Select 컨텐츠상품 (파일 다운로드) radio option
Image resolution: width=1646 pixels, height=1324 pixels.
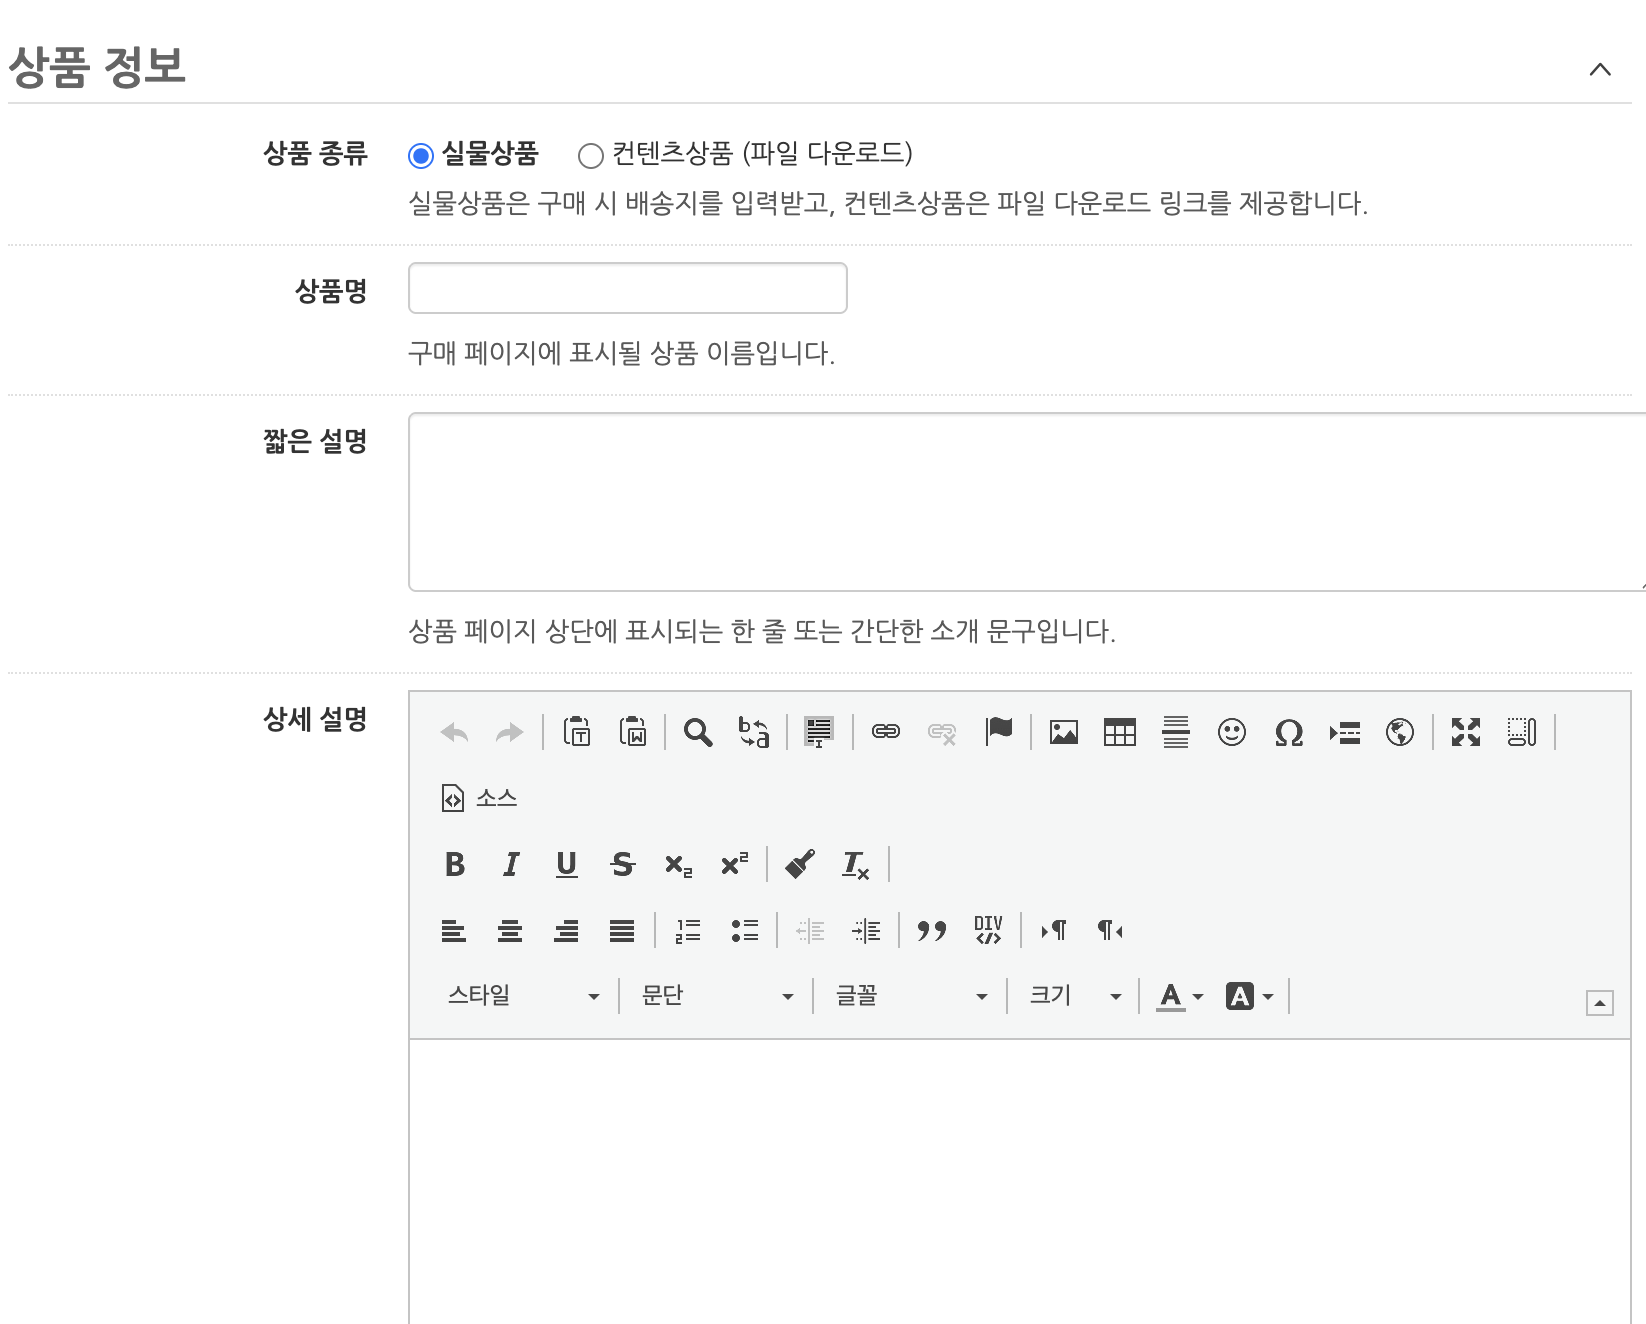click(591, 155)
